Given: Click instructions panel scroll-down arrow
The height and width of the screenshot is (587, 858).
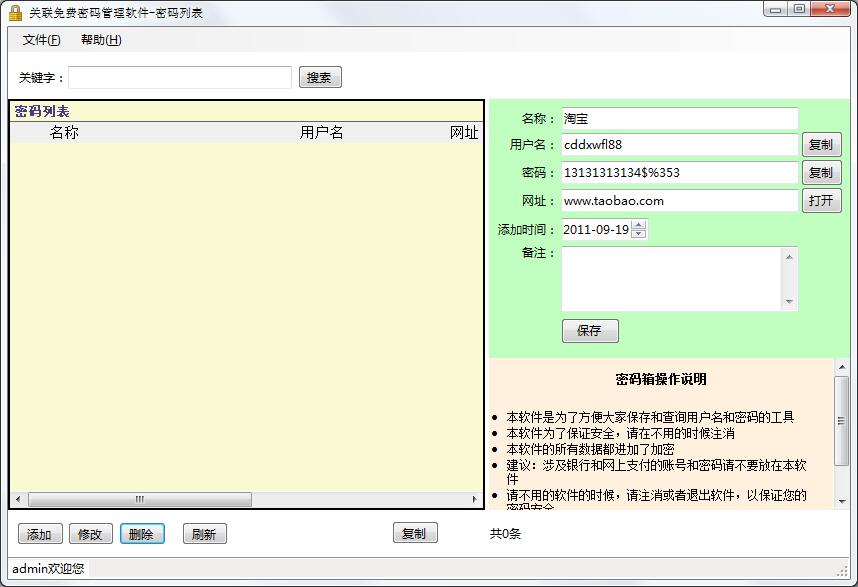Looking at the screenshot, I should (x=842, y=501).
